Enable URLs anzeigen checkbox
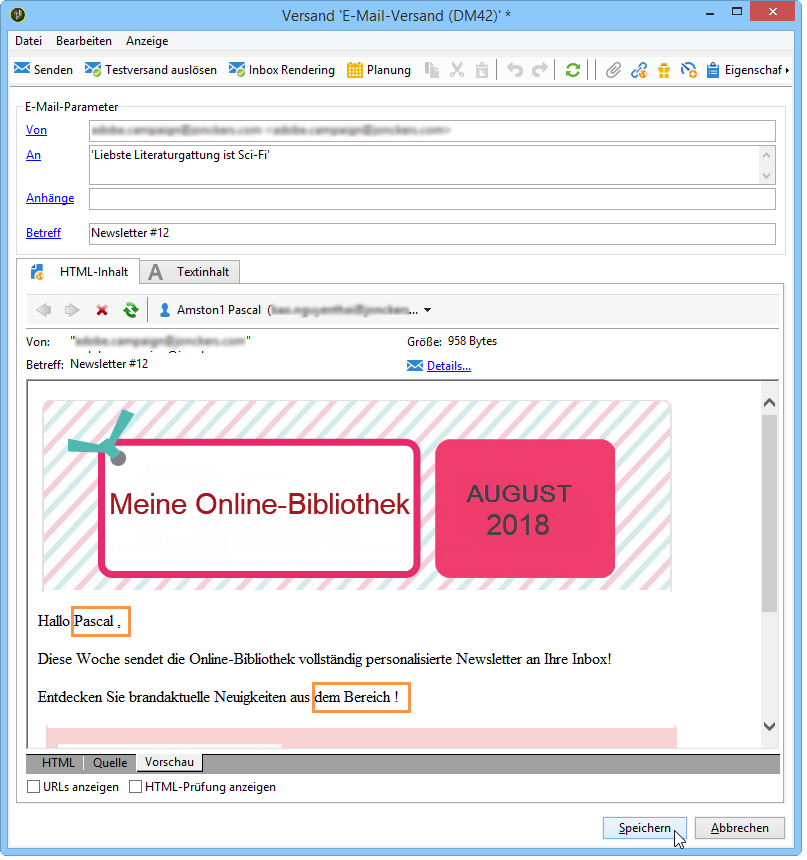 pos(33,789)
